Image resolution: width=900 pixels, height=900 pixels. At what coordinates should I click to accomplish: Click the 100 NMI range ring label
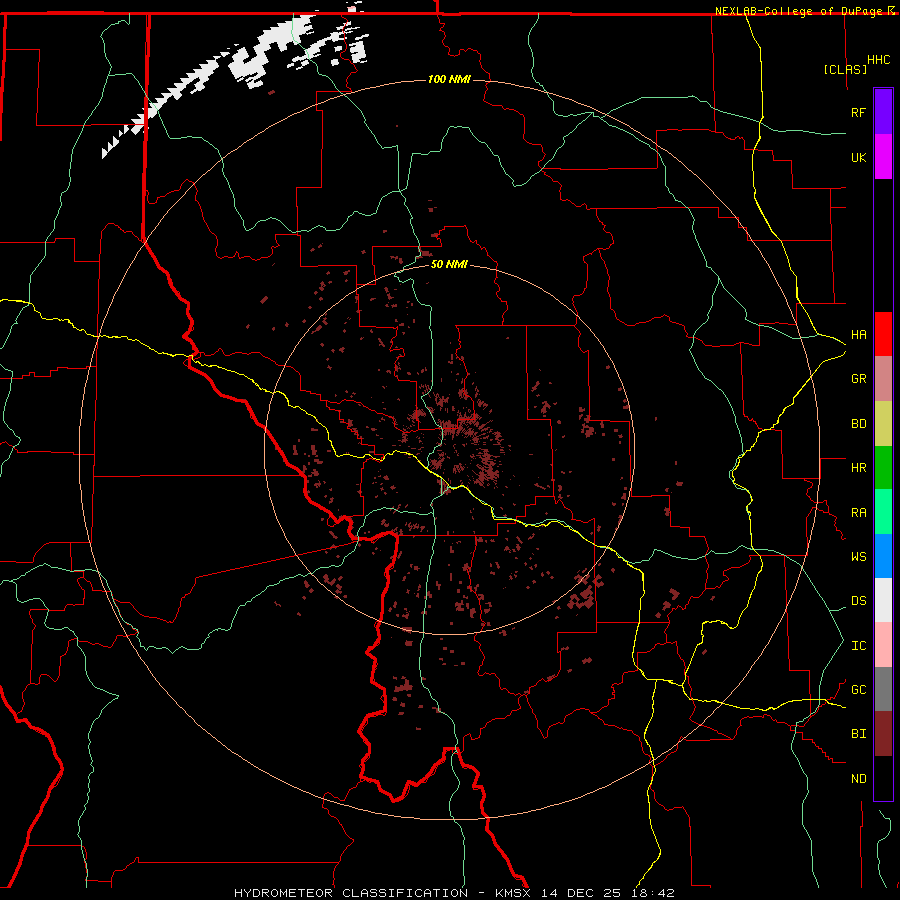(x=449, y=79)
